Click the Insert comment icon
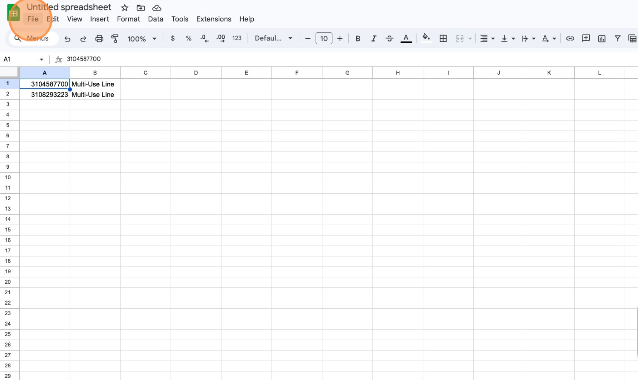The image size is (638, 382). (x=586, y=39)
